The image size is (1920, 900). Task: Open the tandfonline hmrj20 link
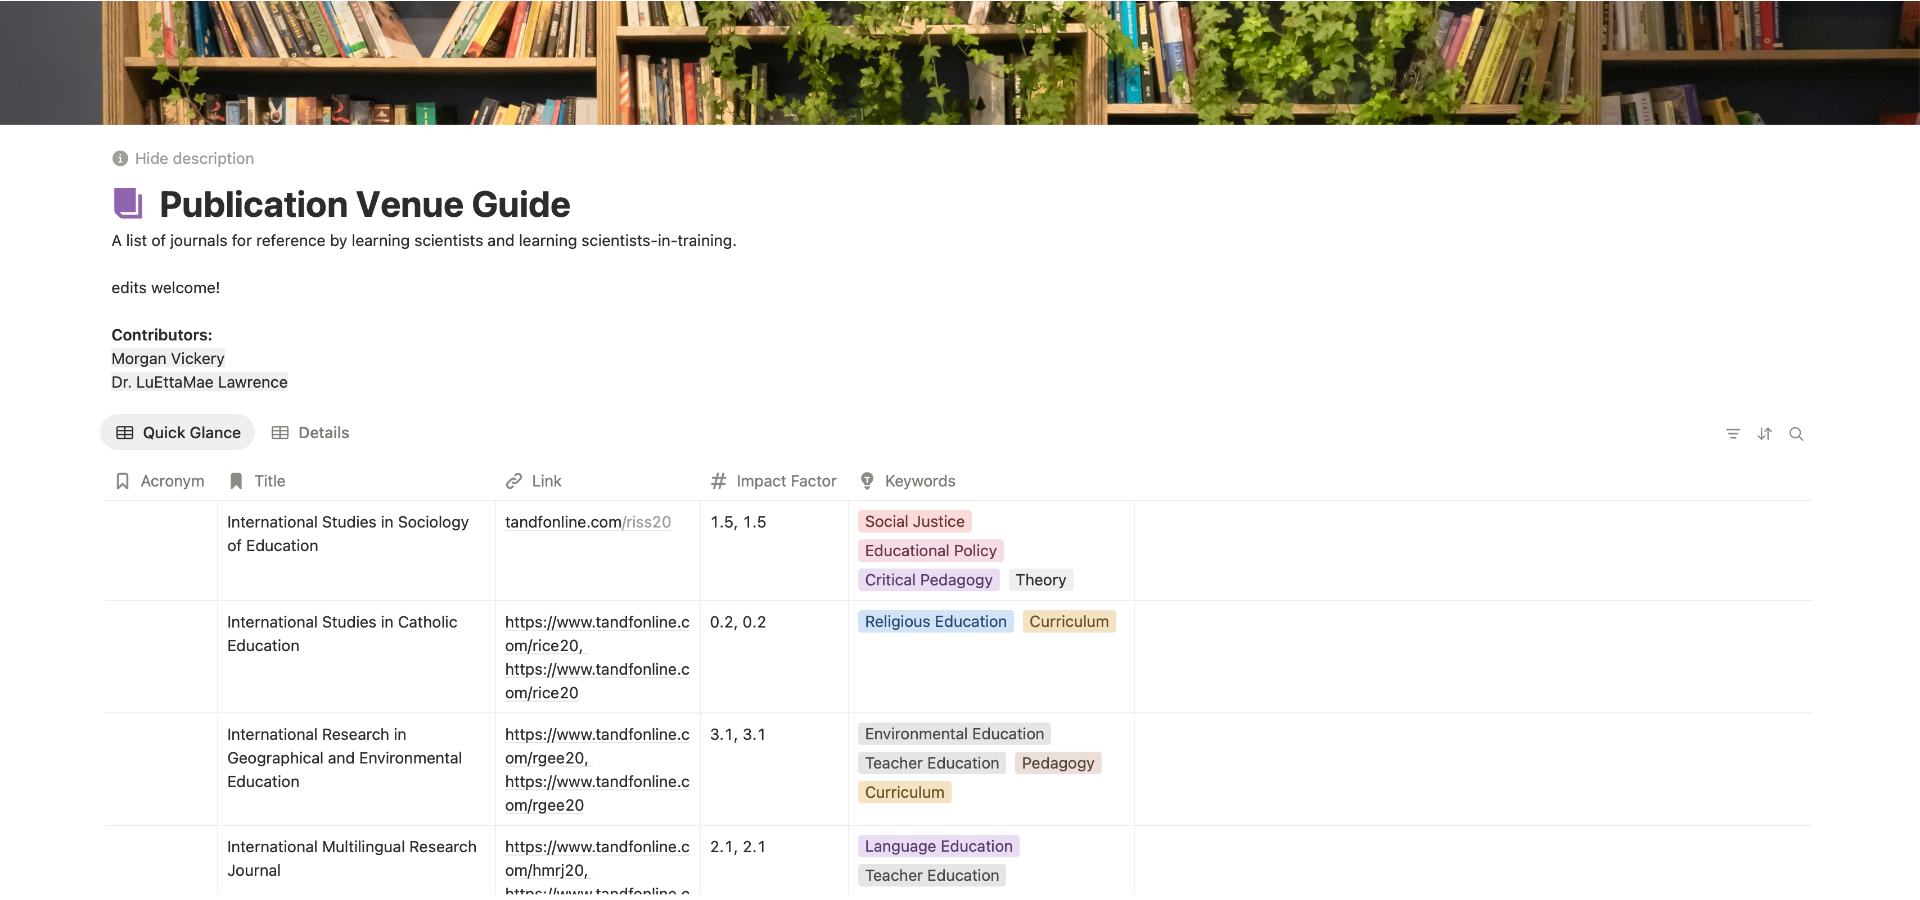(597, 858)
